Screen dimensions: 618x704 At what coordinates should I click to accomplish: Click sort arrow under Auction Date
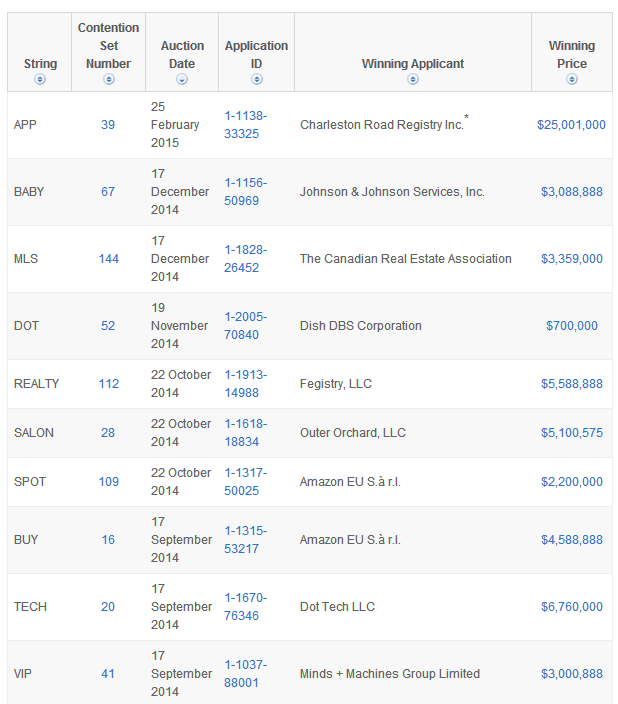tap(182, 79)
